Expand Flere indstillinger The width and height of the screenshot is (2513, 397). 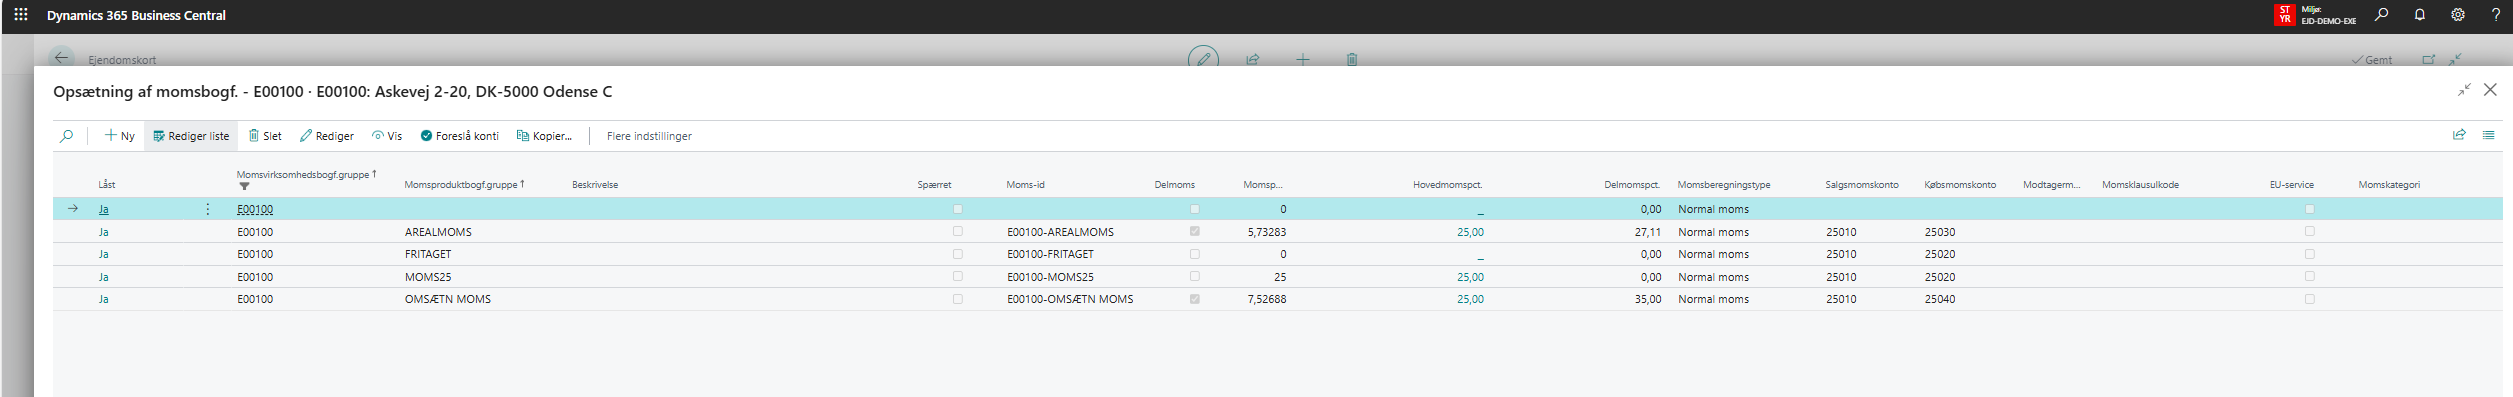649,136
